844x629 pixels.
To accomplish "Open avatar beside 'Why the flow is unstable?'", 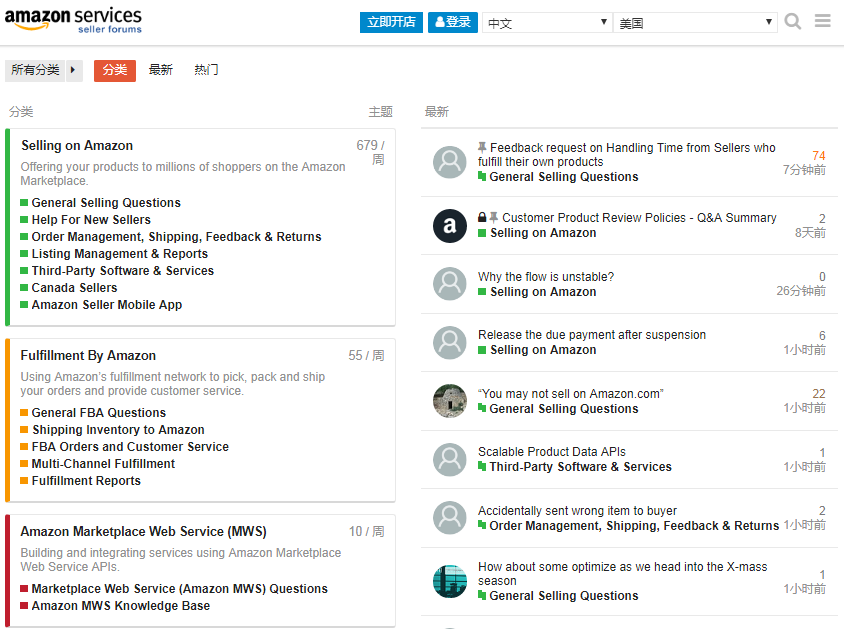I will coord(449,284).
